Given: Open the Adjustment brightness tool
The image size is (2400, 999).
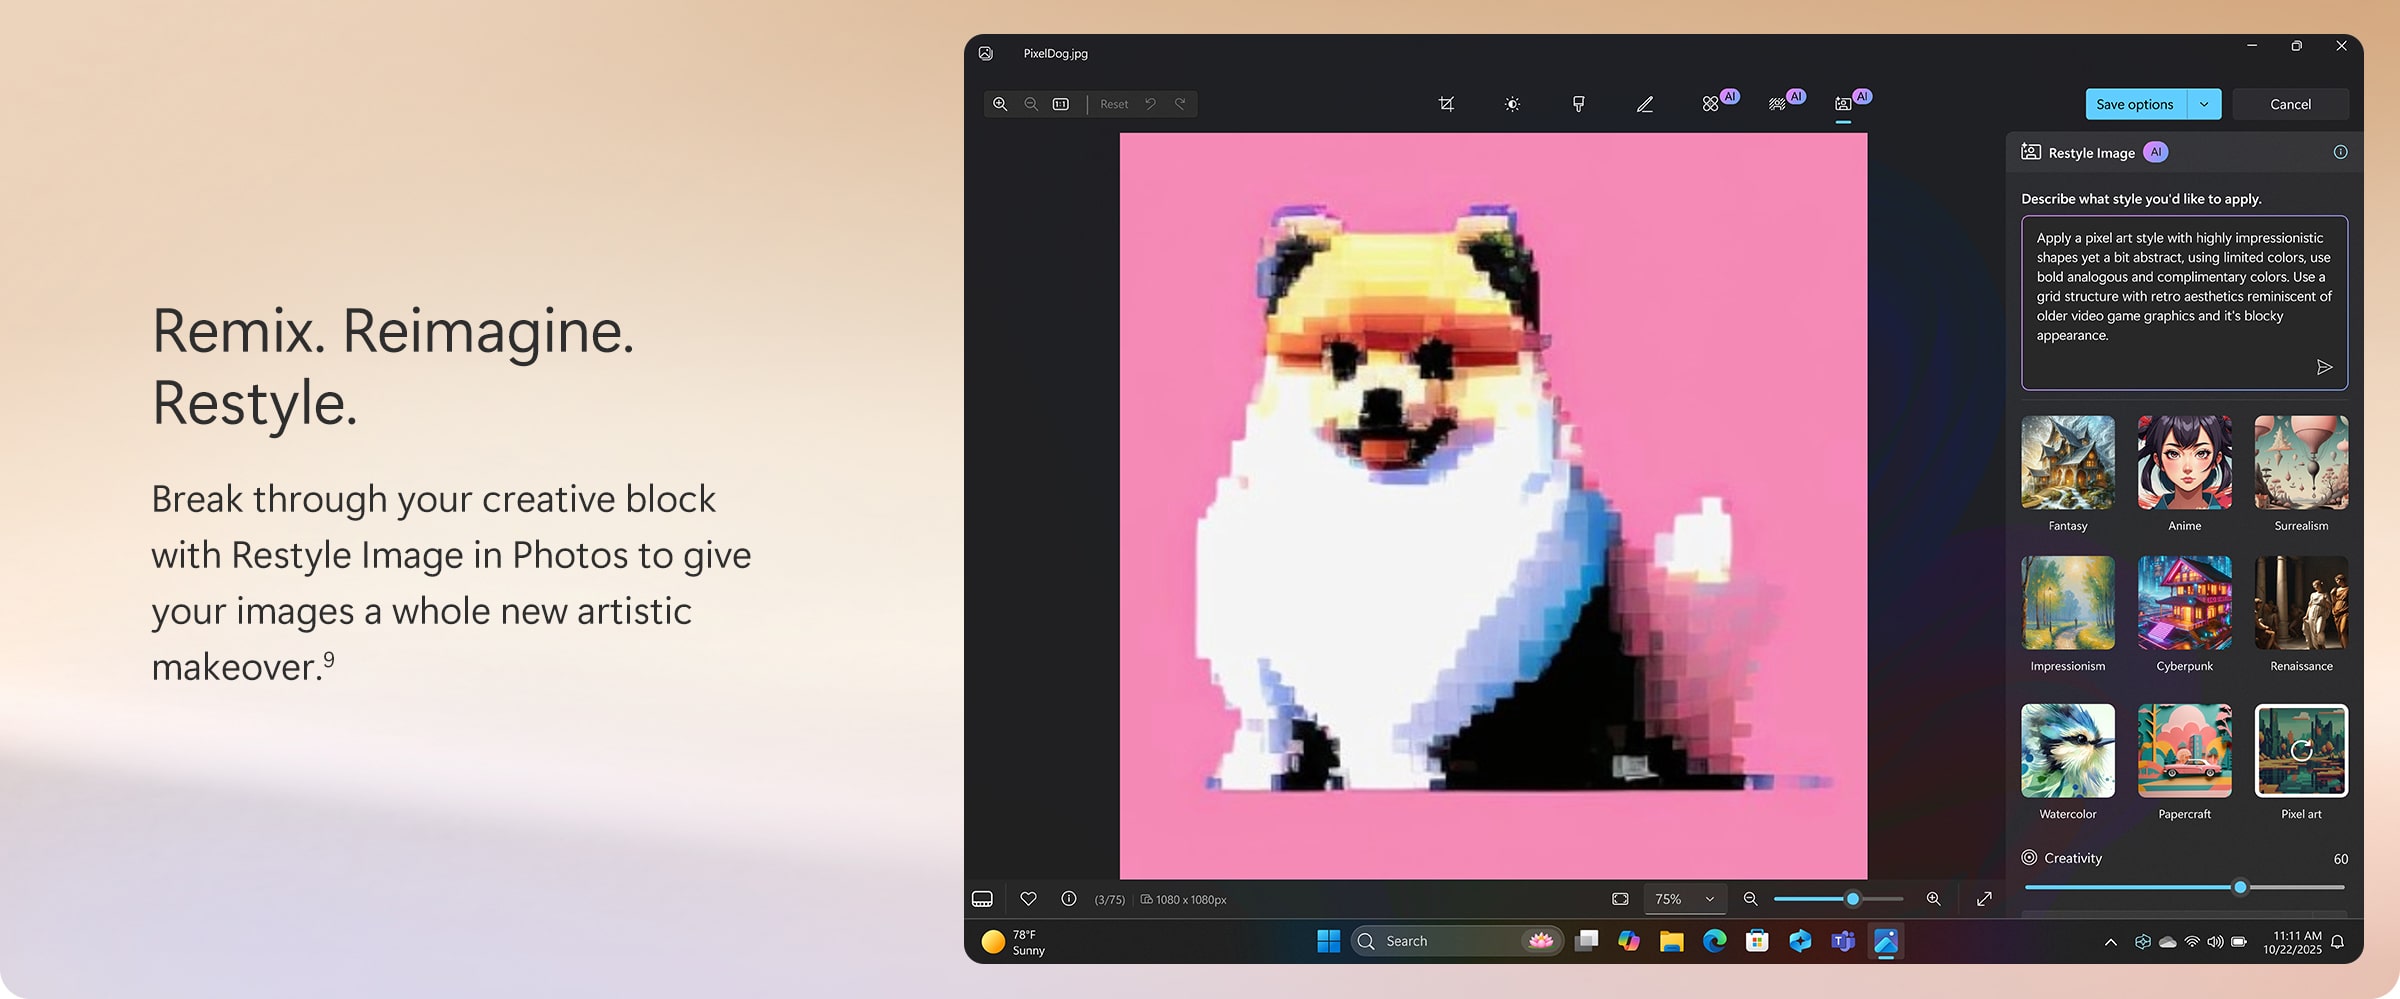Looking at the screenshot, I should pos(1512,104).
